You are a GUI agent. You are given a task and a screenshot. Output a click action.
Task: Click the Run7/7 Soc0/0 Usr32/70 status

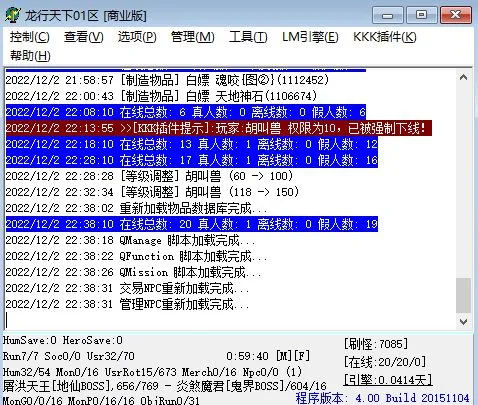pos(69,356)
